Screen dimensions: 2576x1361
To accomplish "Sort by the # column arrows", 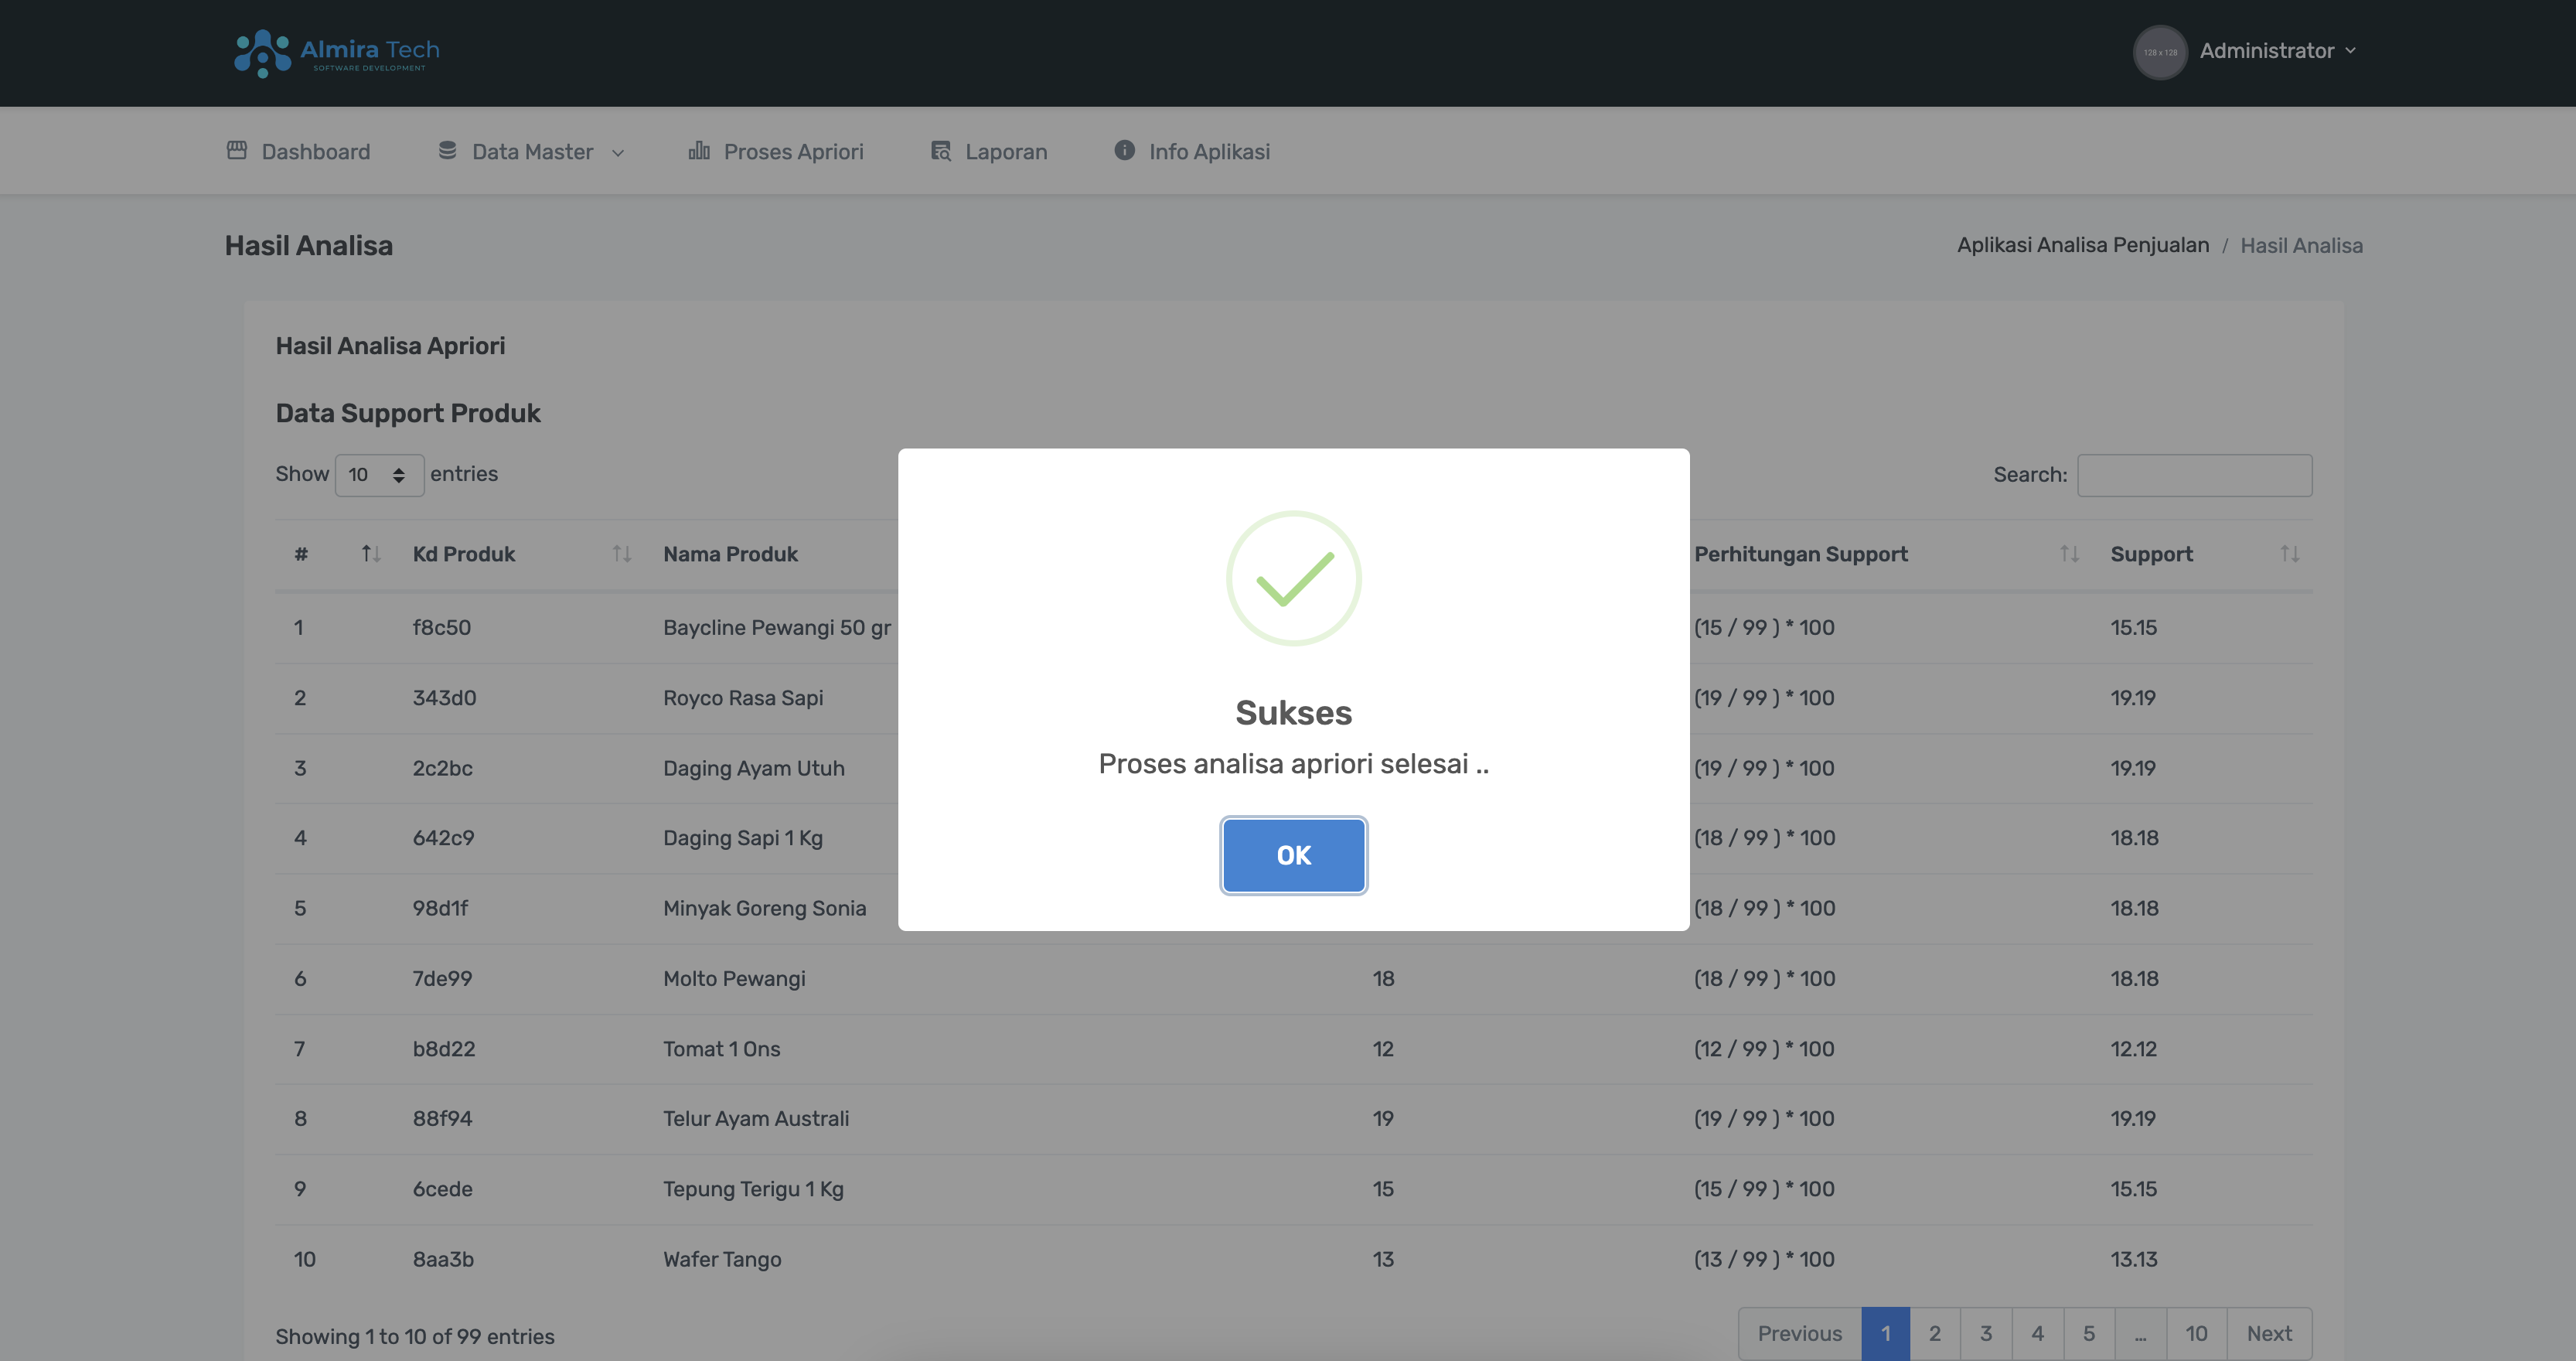I will click(371, 554).
